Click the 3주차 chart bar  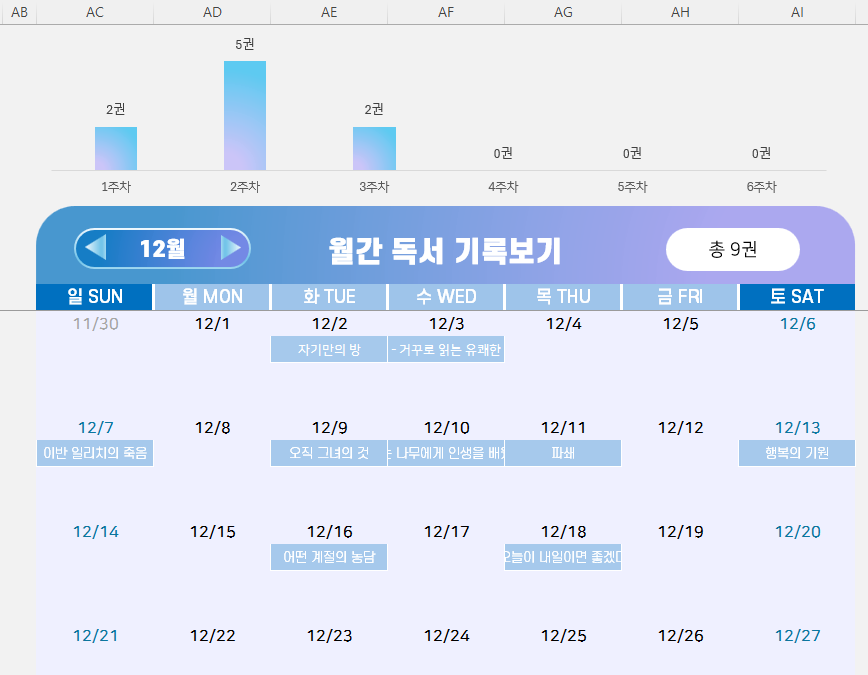click(374, 148)
